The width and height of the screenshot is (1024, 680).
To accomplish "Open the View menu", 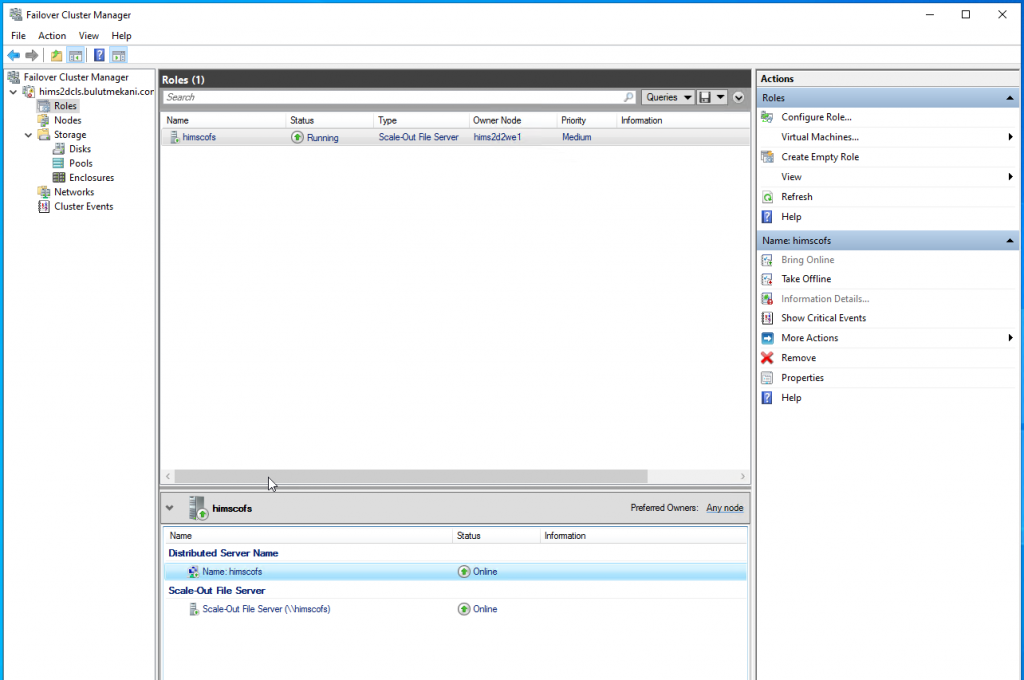I will coord(88,36).
